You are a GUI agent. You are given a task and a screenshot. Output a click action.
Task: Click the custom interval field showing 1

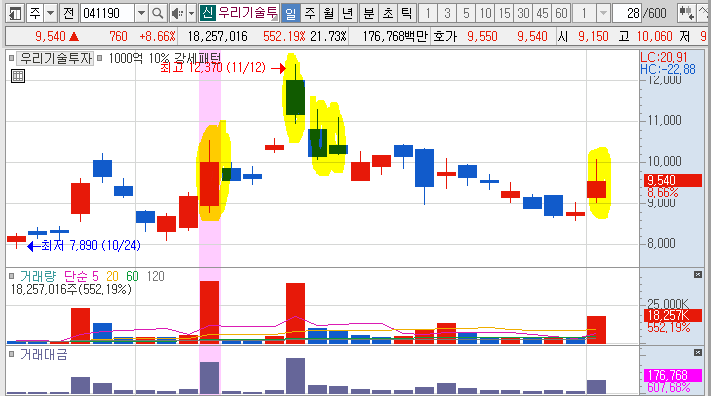(x=584, y=13)
